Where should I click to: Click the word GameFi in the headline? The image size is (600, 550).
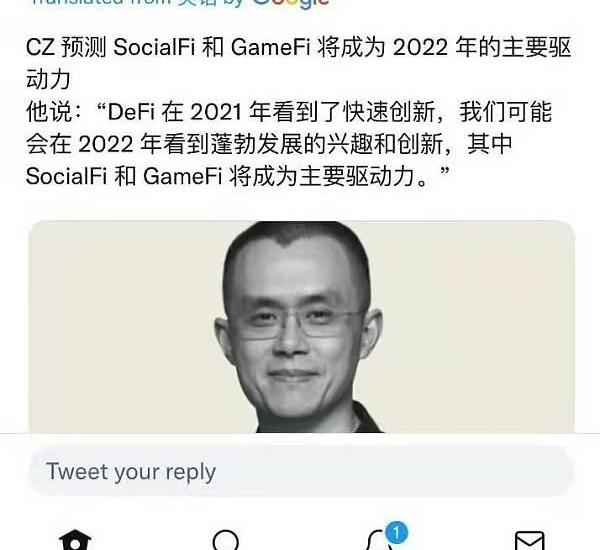[271, 47]
